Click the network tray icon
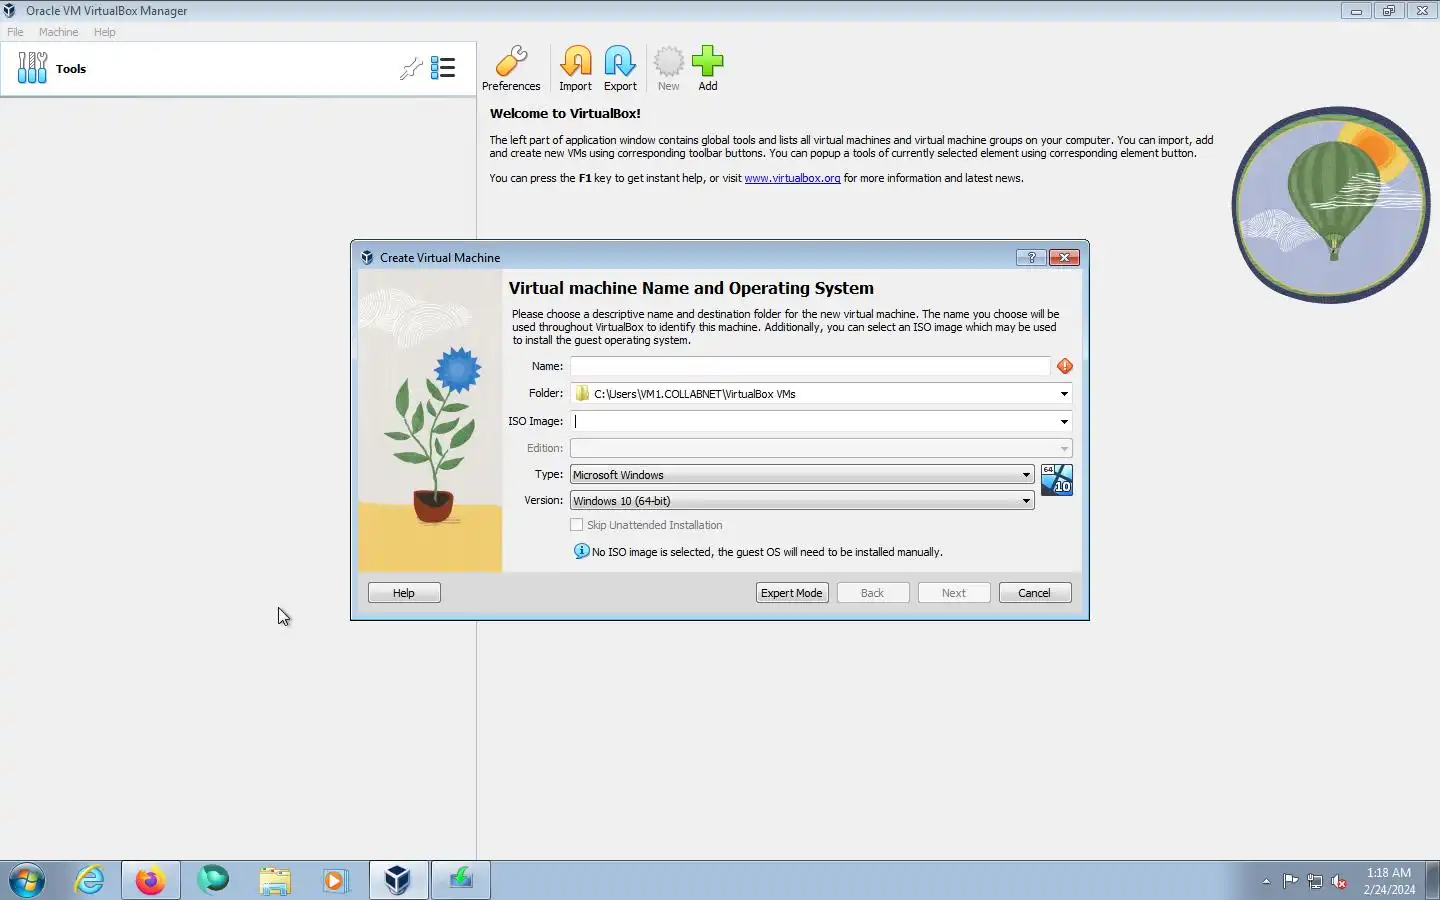This screenshot has height=900, width=1440. [1315, 881]
